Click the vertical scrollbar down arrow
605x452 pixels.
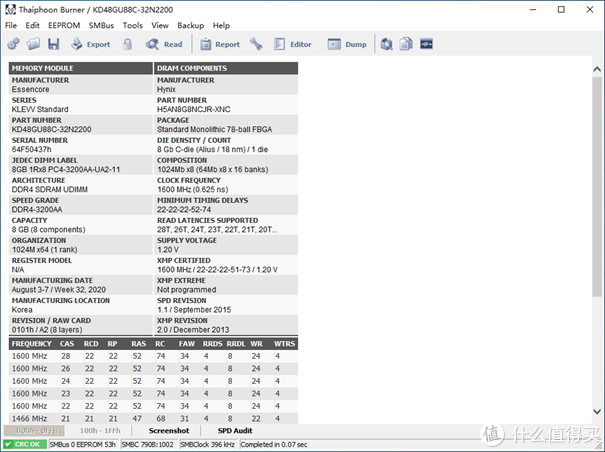pos(597,411)
